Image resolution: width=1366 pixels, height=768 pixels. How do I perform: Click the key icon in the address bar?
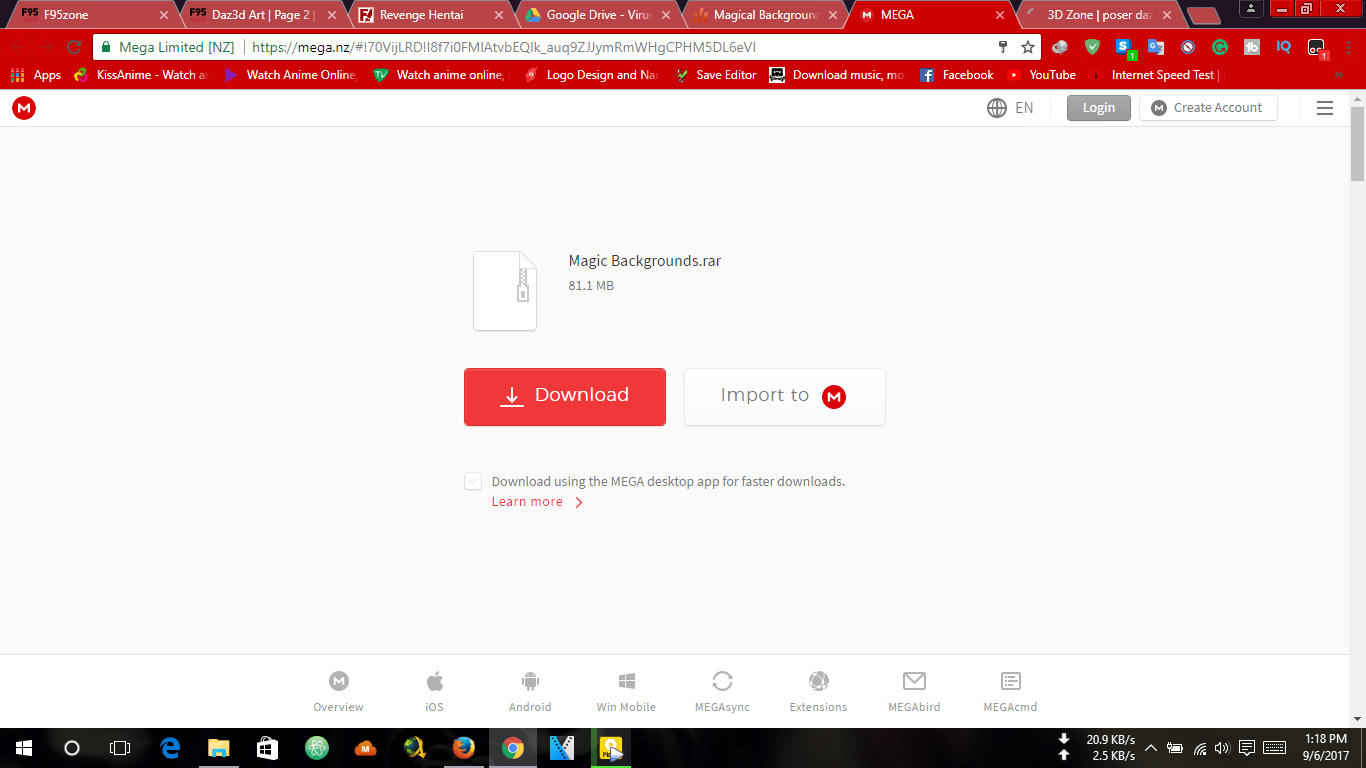(x=1003, y=47)
